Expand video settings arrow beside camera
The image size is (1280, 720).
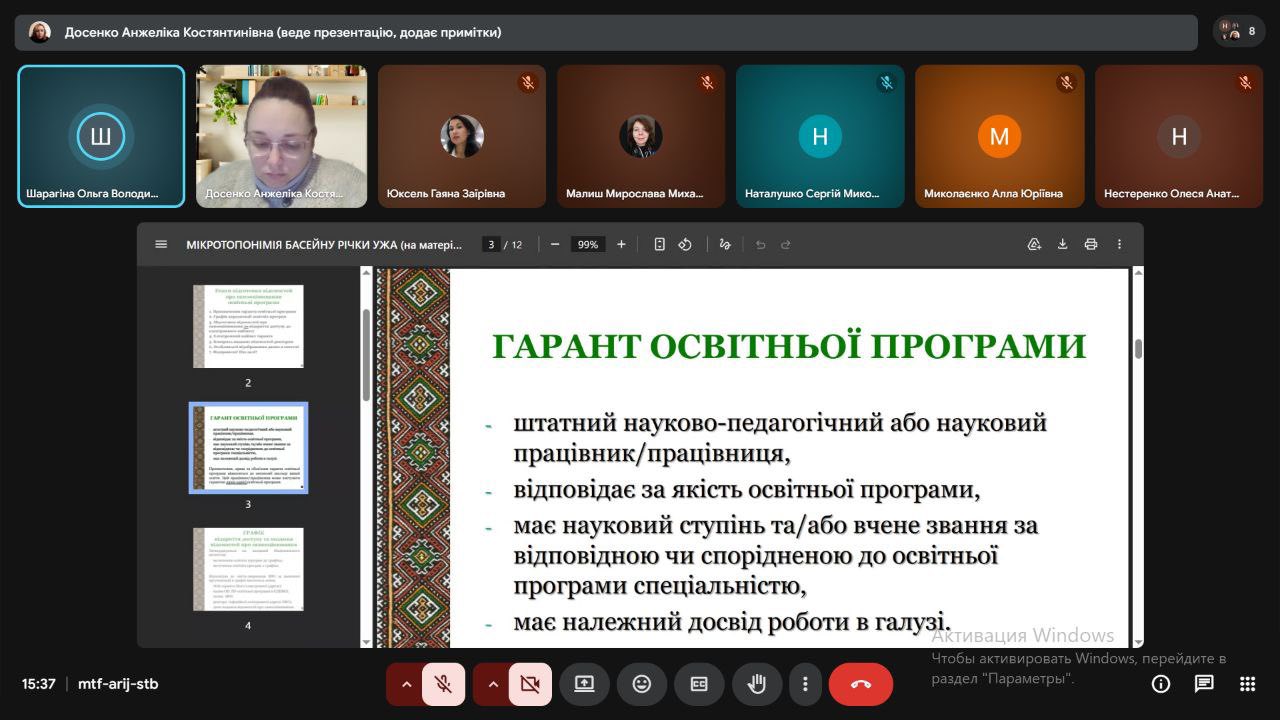pos(492,684)
